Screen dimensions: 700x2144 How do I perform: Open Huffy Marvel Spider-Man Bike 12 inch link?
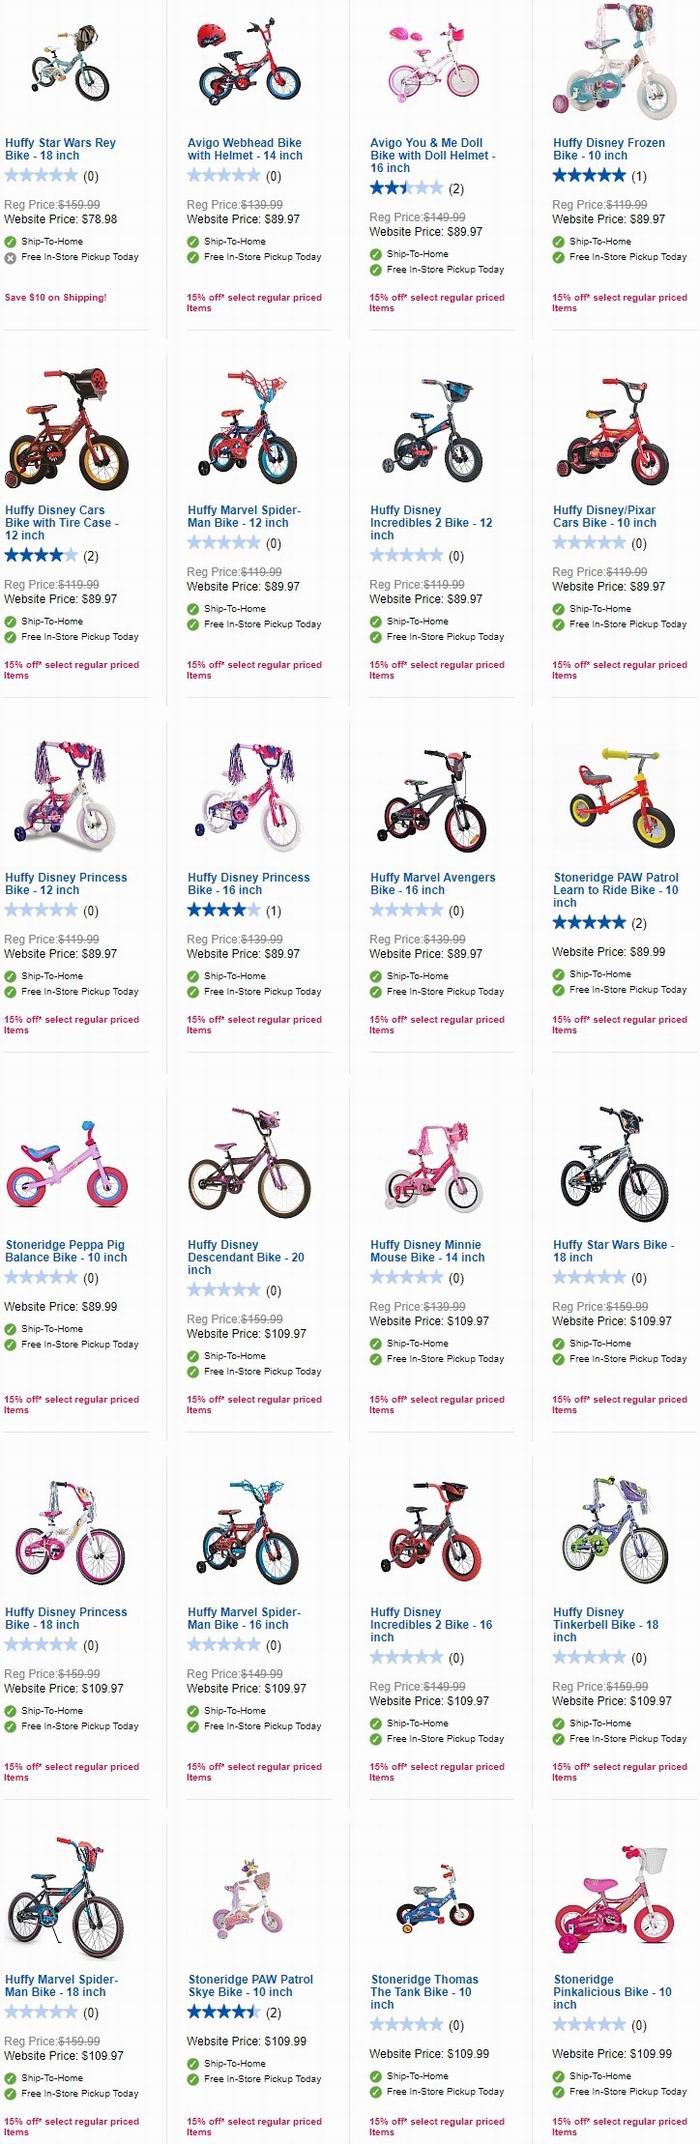244,516
